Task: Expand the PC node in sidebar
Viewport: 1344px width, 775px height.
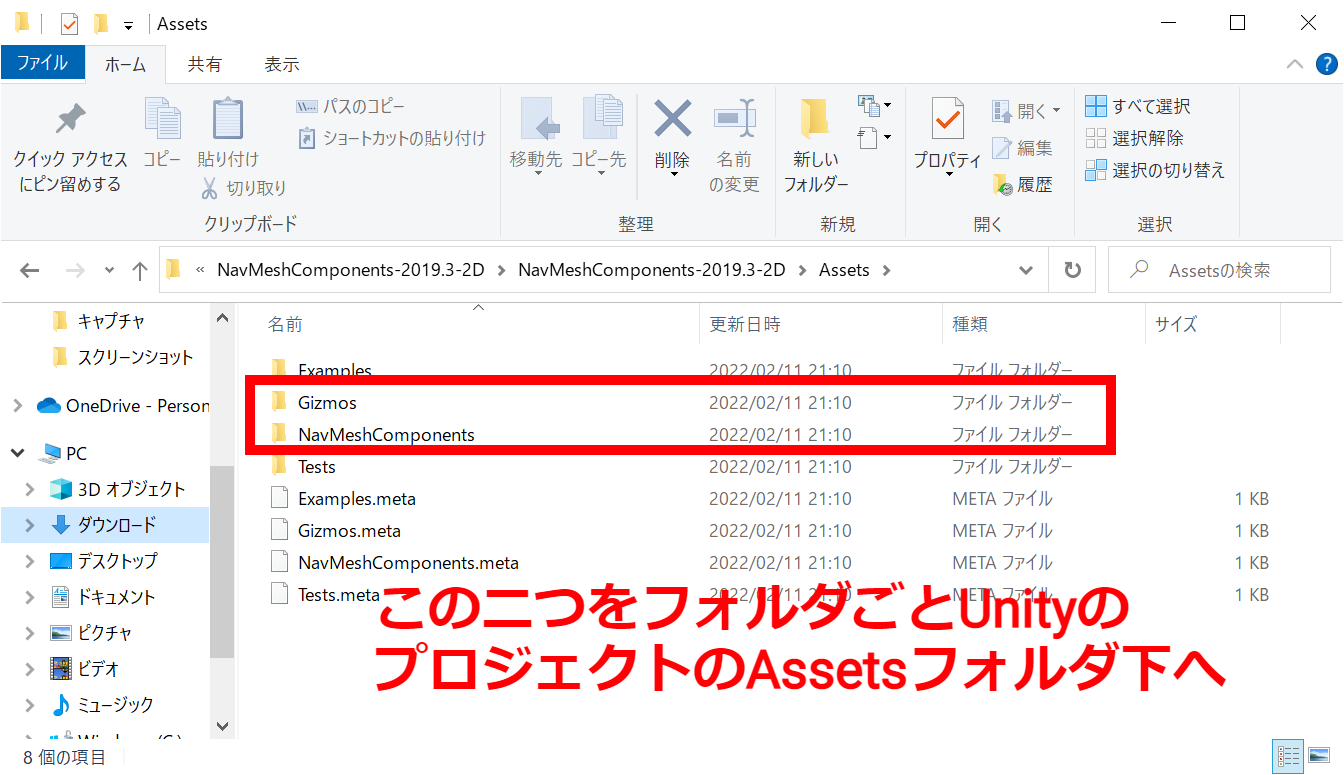Action: coord(18,452)
